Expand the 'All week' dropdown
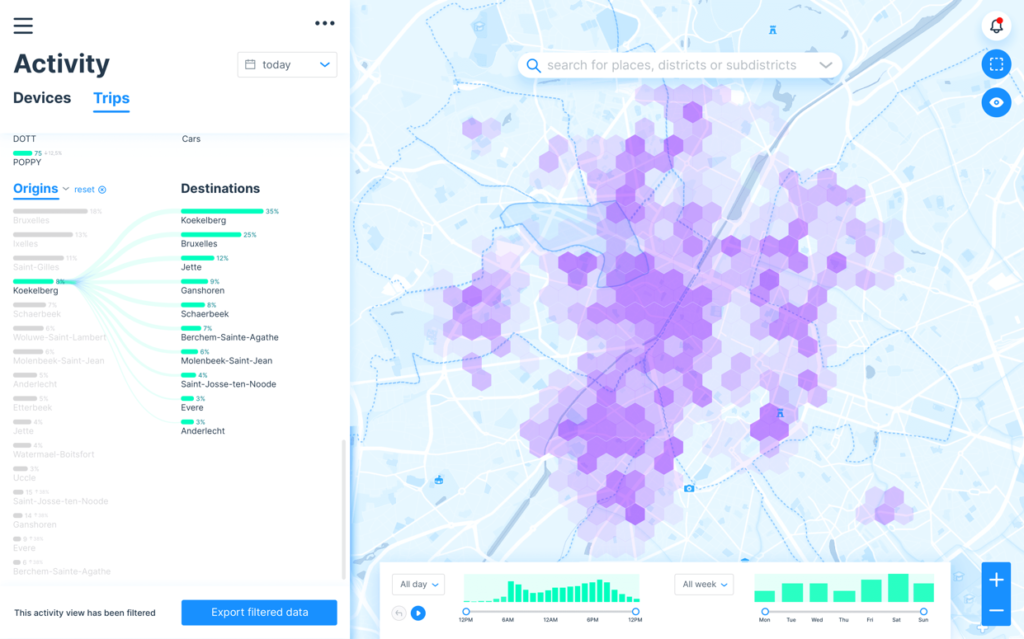Image resolution: width=1024 pixels, height=639 pixels. [x=704, y=584]
